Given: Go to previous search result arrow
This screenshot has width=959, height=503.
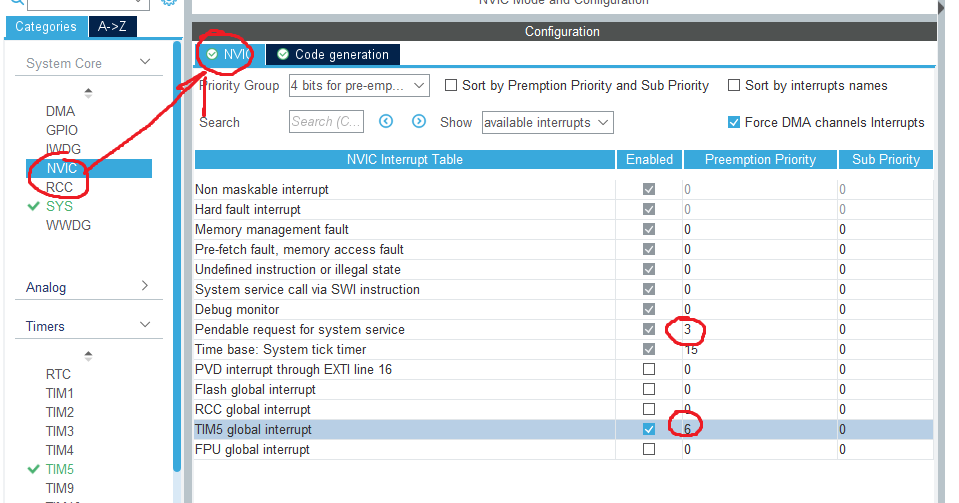Looking at the screenshot, I should 386,122.
